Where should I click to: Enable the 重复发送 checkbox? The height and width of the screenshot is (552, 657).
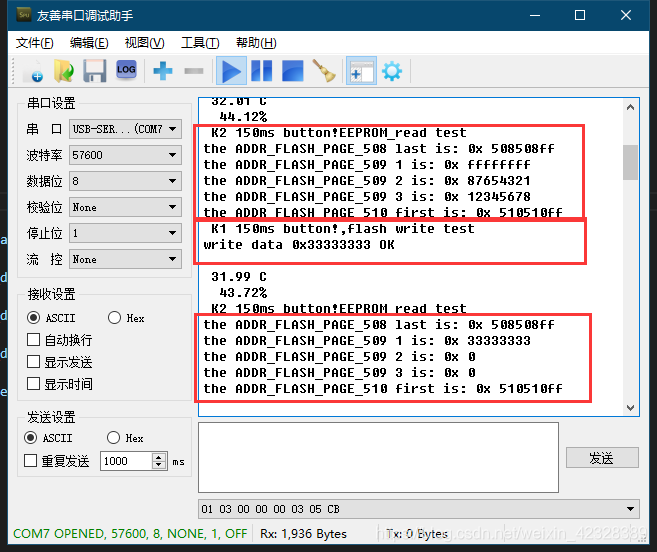[31, 461]
